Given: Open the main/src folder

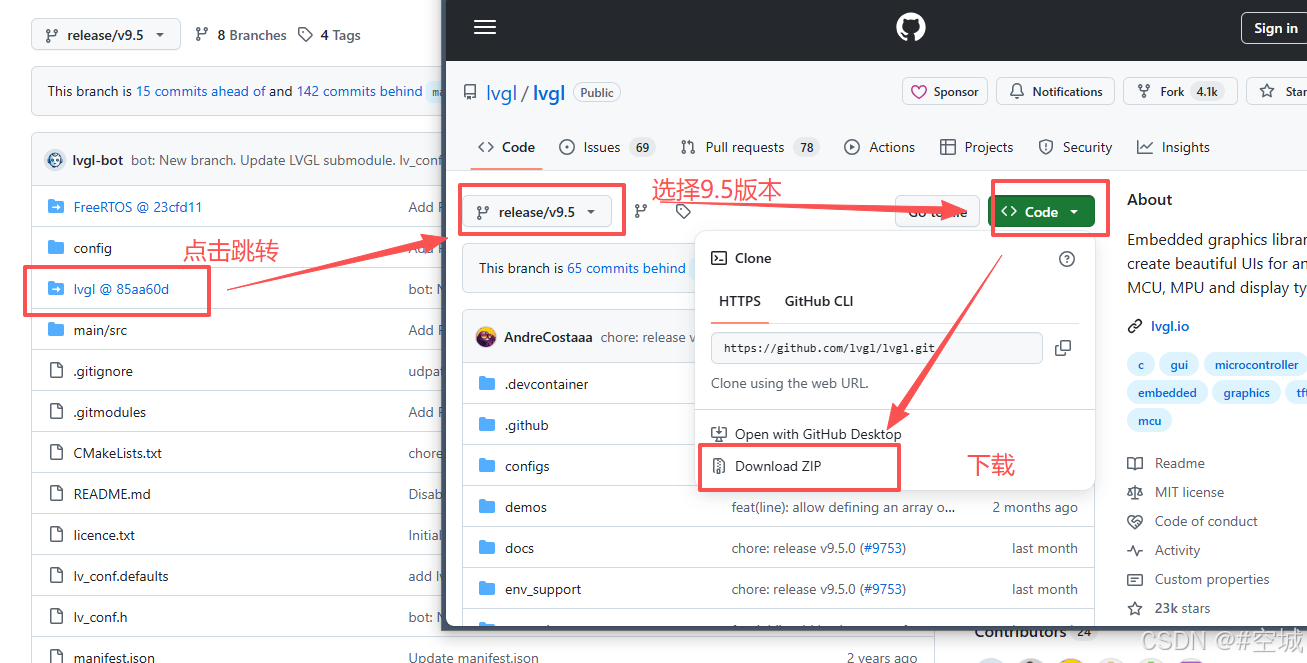Looking at the screenshot, I should tap(100, 330).
